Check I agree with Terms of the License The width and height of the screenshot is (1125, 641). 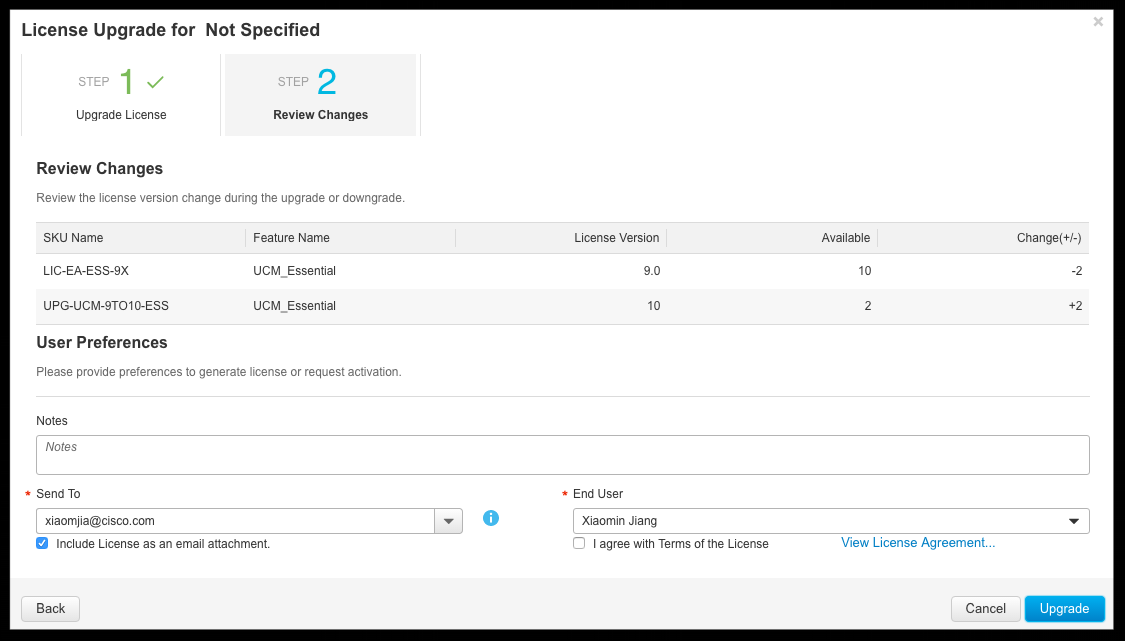tap(579, 543)
